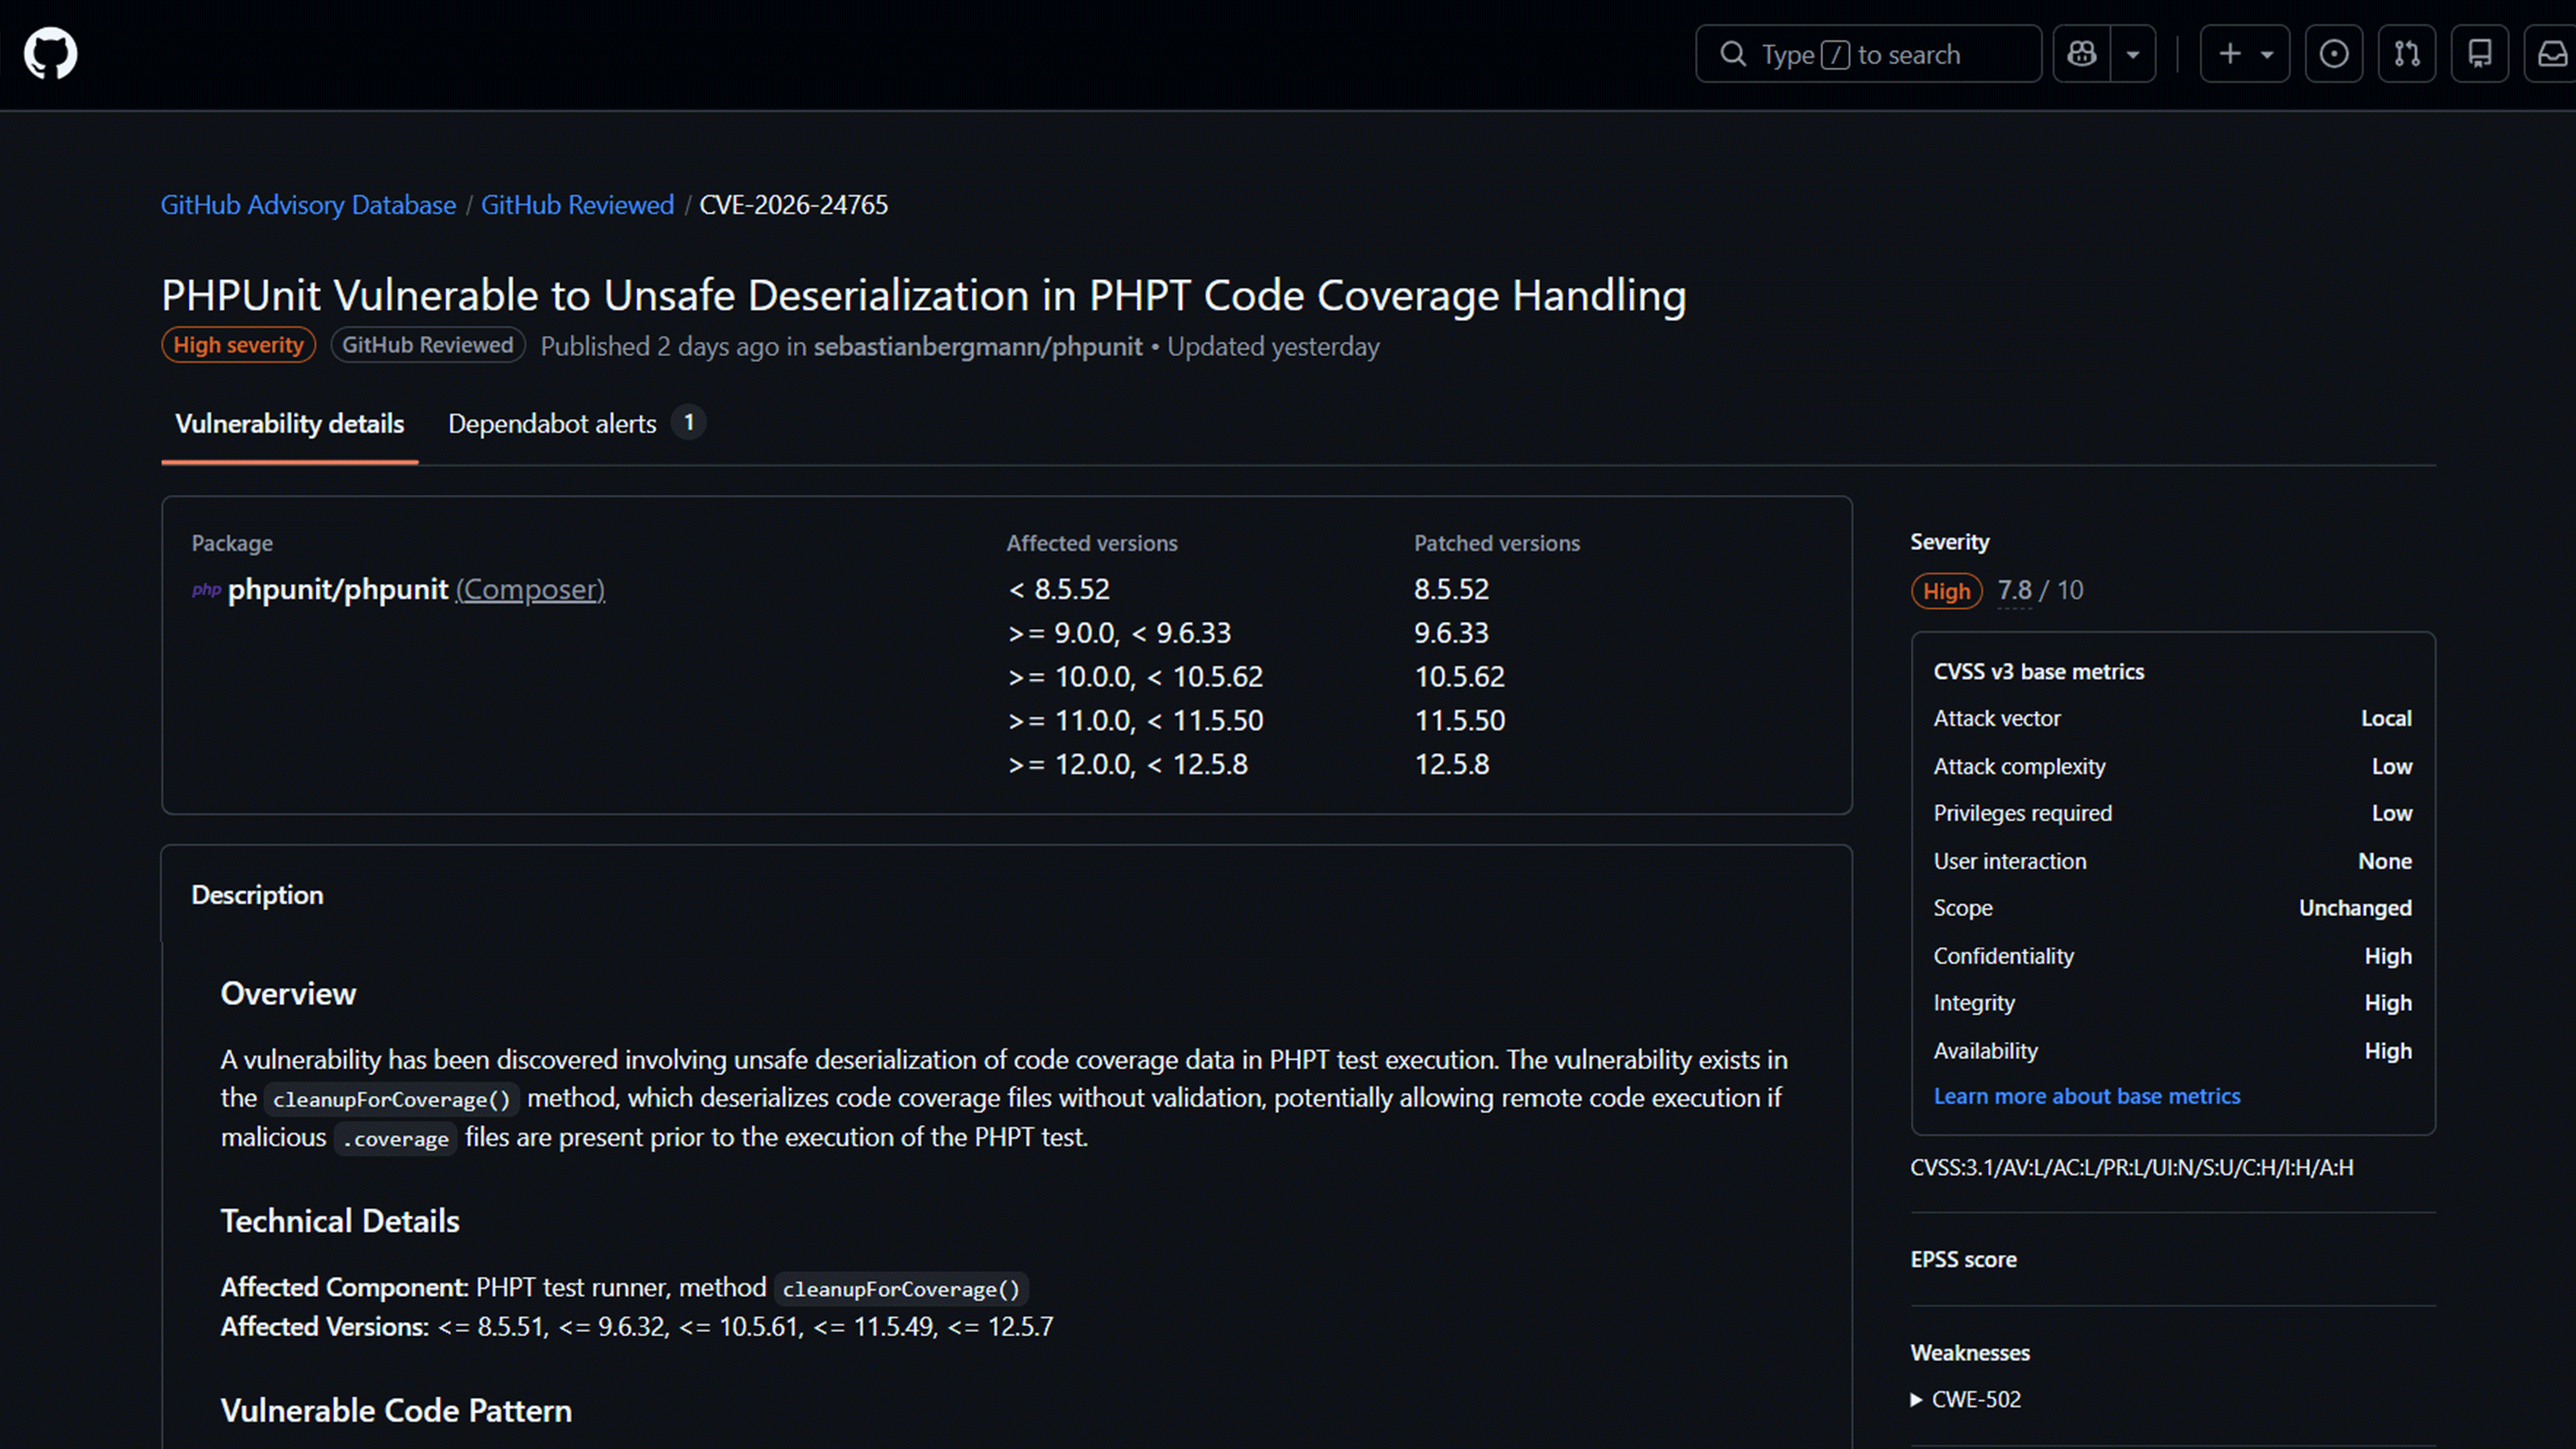Select the High severity badge
The height and width of the screenshot is (1449, 2576).
pos(238,344)
